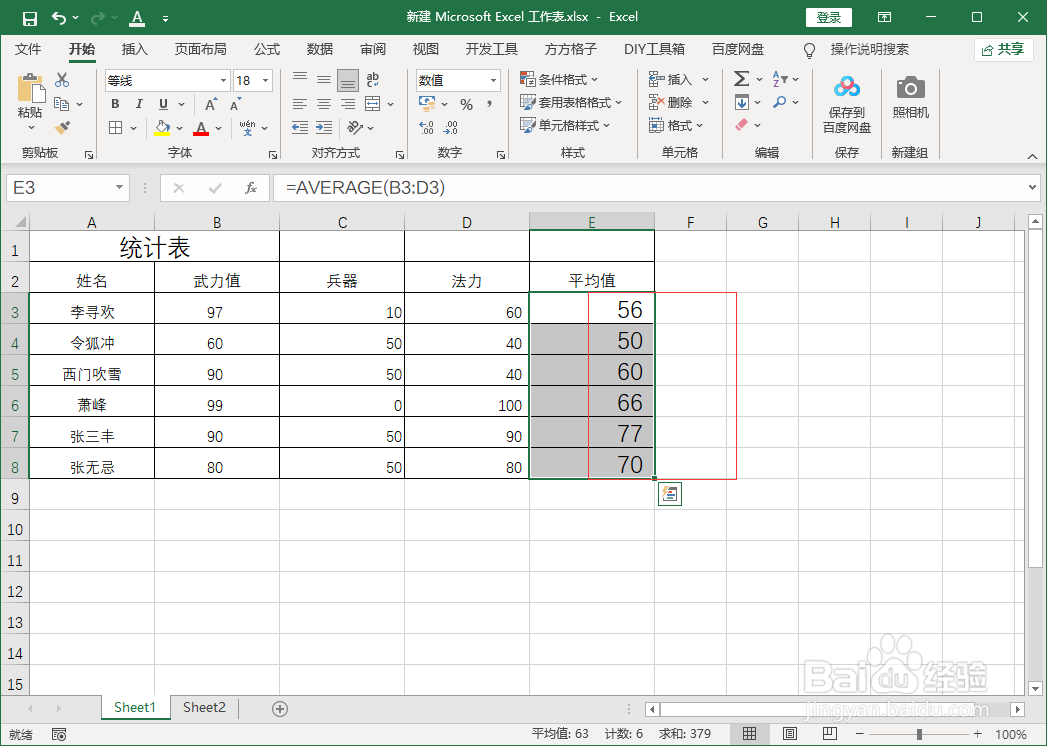Image resolution: width=1047 pixels, height=746 pixels.
Task: Align text to the left
Action: [x=300, y=104]
